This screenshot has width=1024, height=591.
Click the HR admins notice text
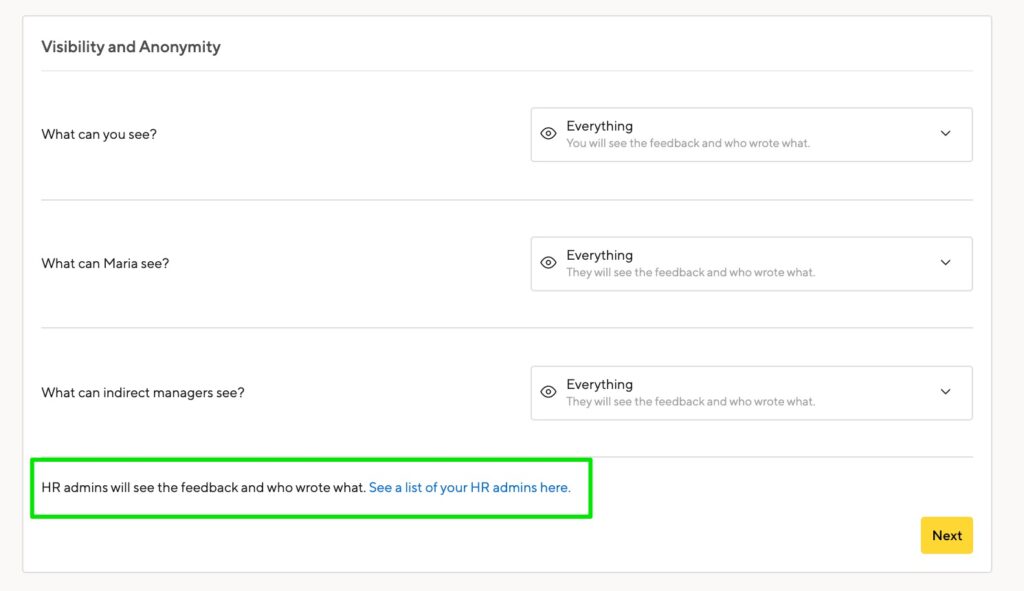203,488
